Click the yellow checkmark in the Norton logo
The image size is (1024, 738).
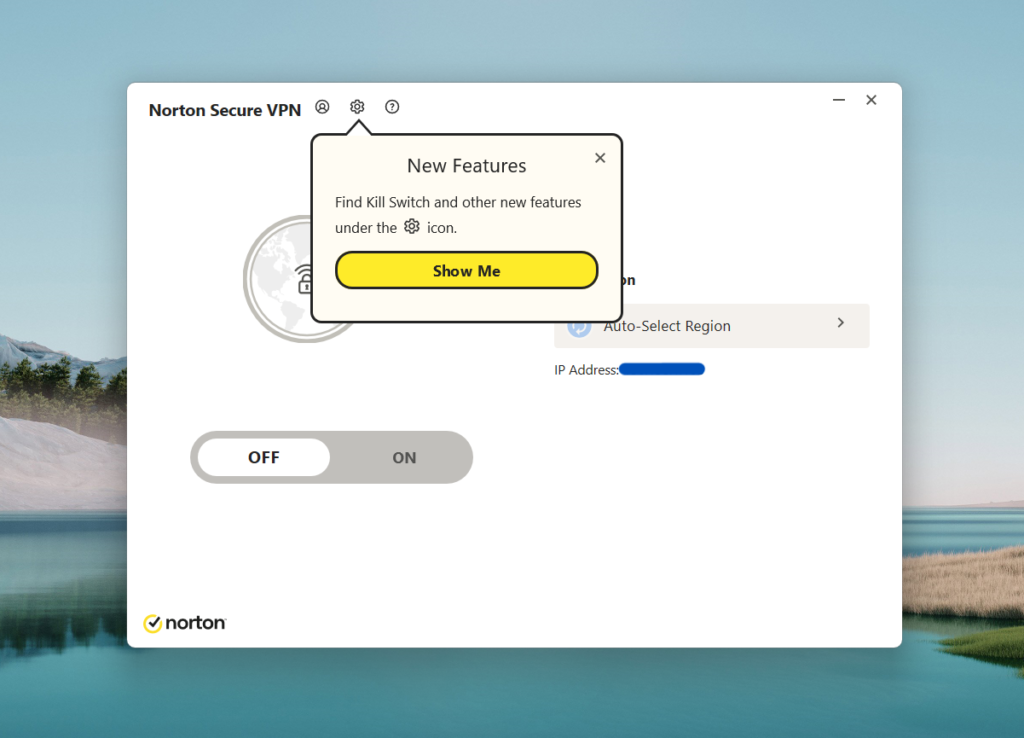(x=153, y=623)
